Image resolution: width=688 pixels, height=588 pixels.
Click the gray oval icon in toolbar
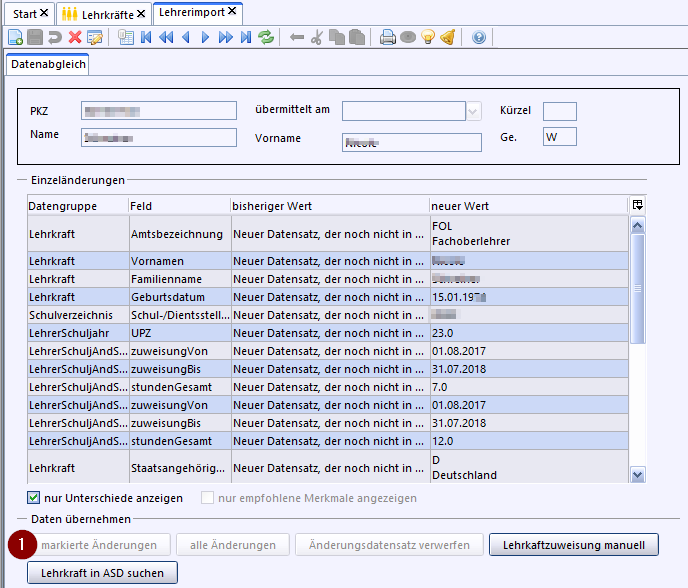(x=408, y=37)
